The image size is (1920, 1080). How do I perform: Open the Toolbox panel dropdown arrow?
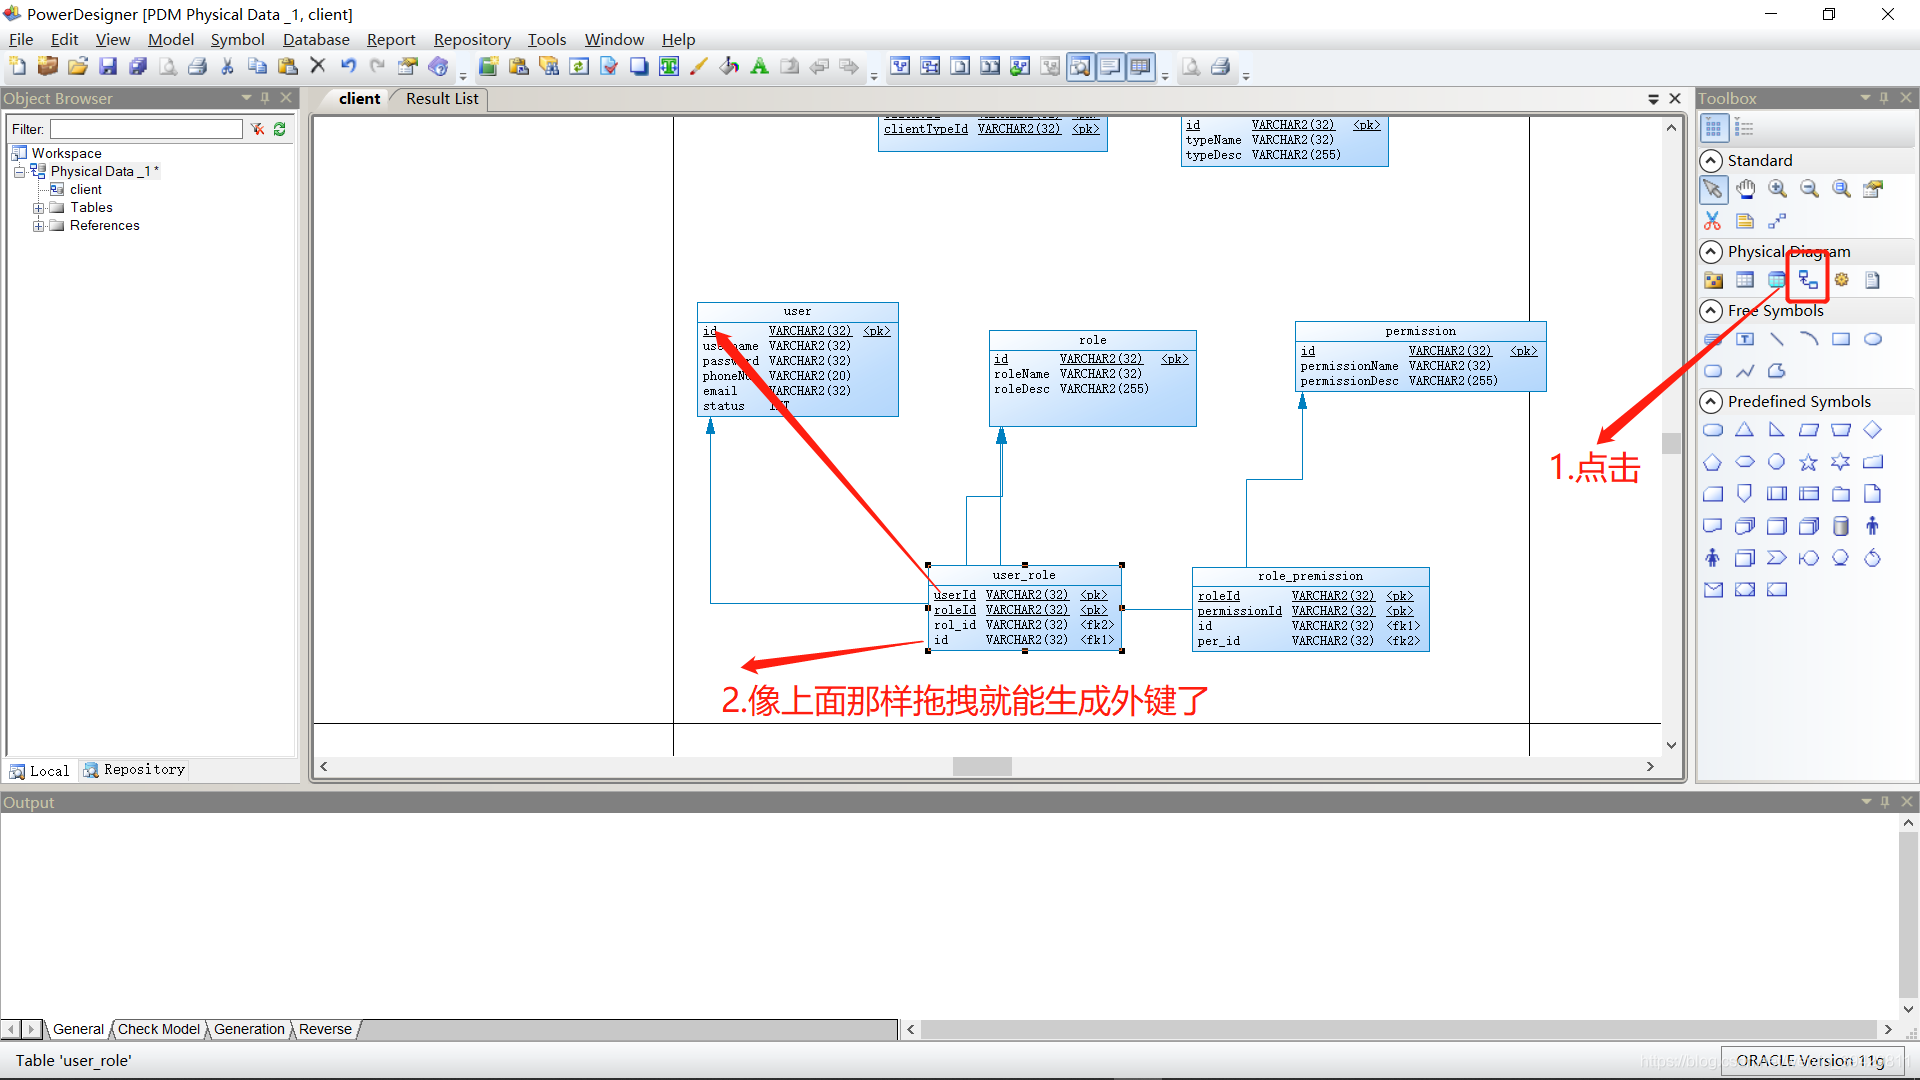click(1865, 98)
